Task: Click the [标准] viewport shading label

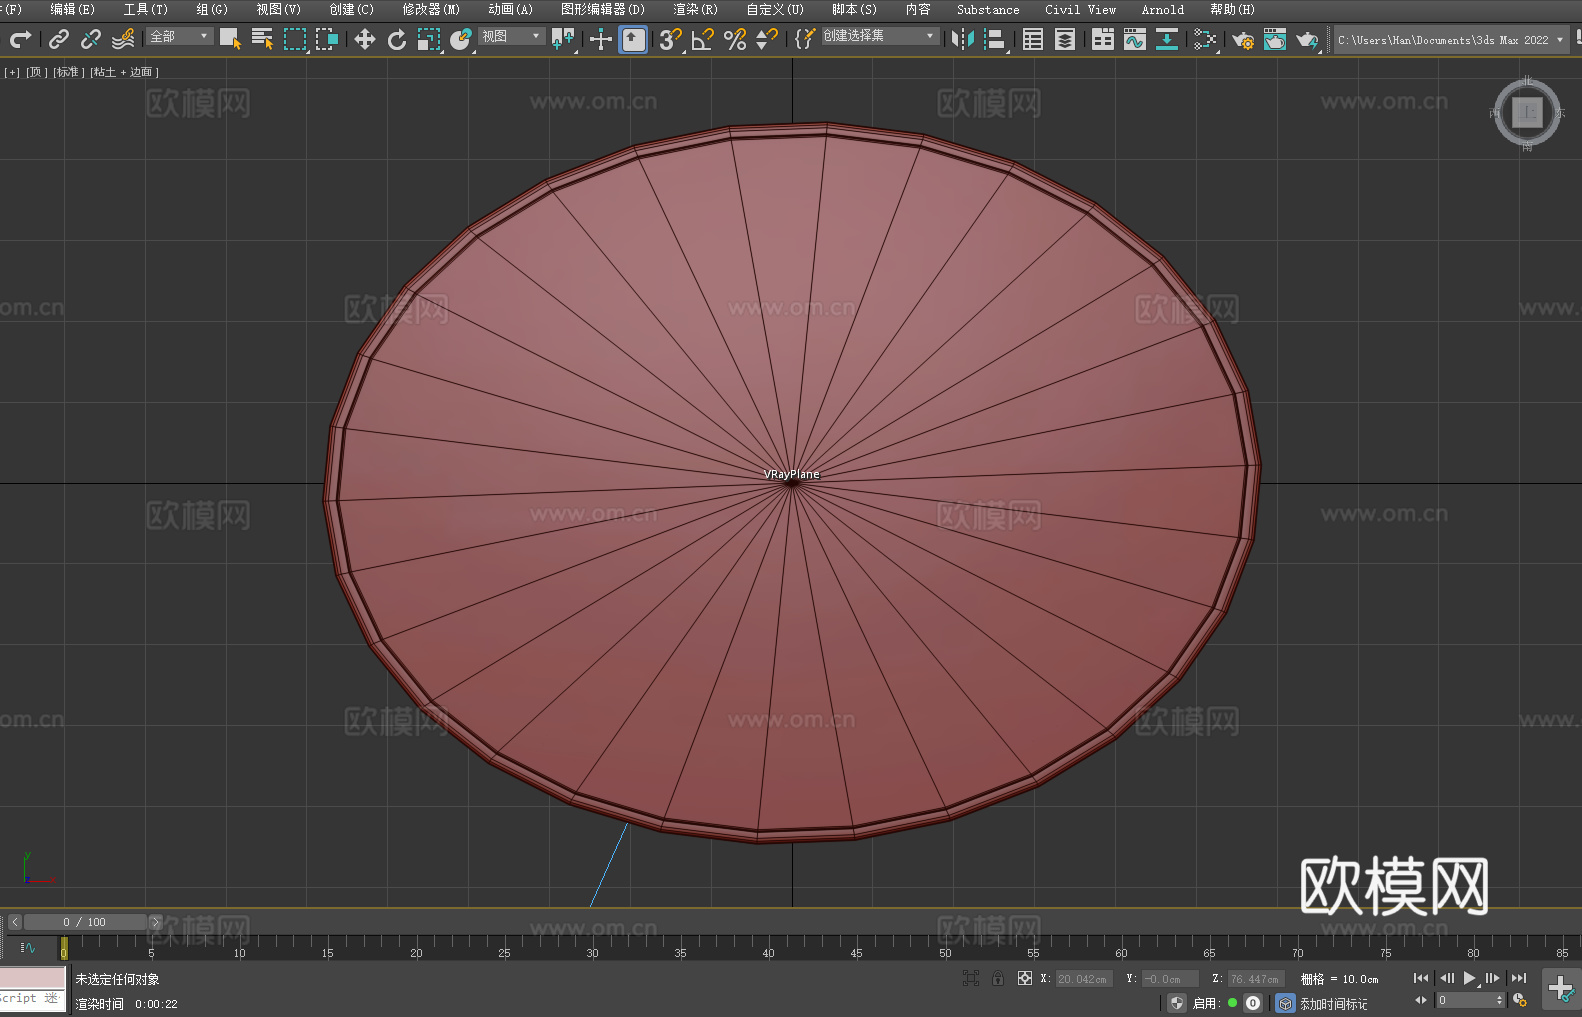Action: [x=68, y=72]
